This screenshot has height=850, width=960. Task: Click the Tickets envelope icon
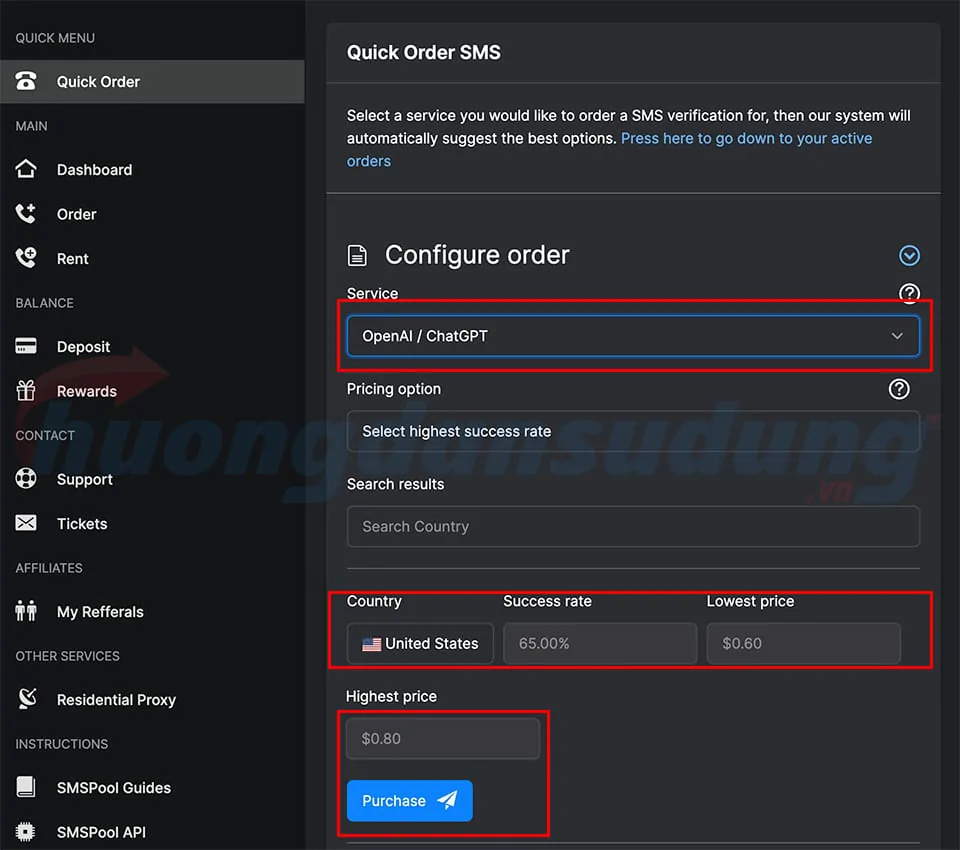(26, 523)
